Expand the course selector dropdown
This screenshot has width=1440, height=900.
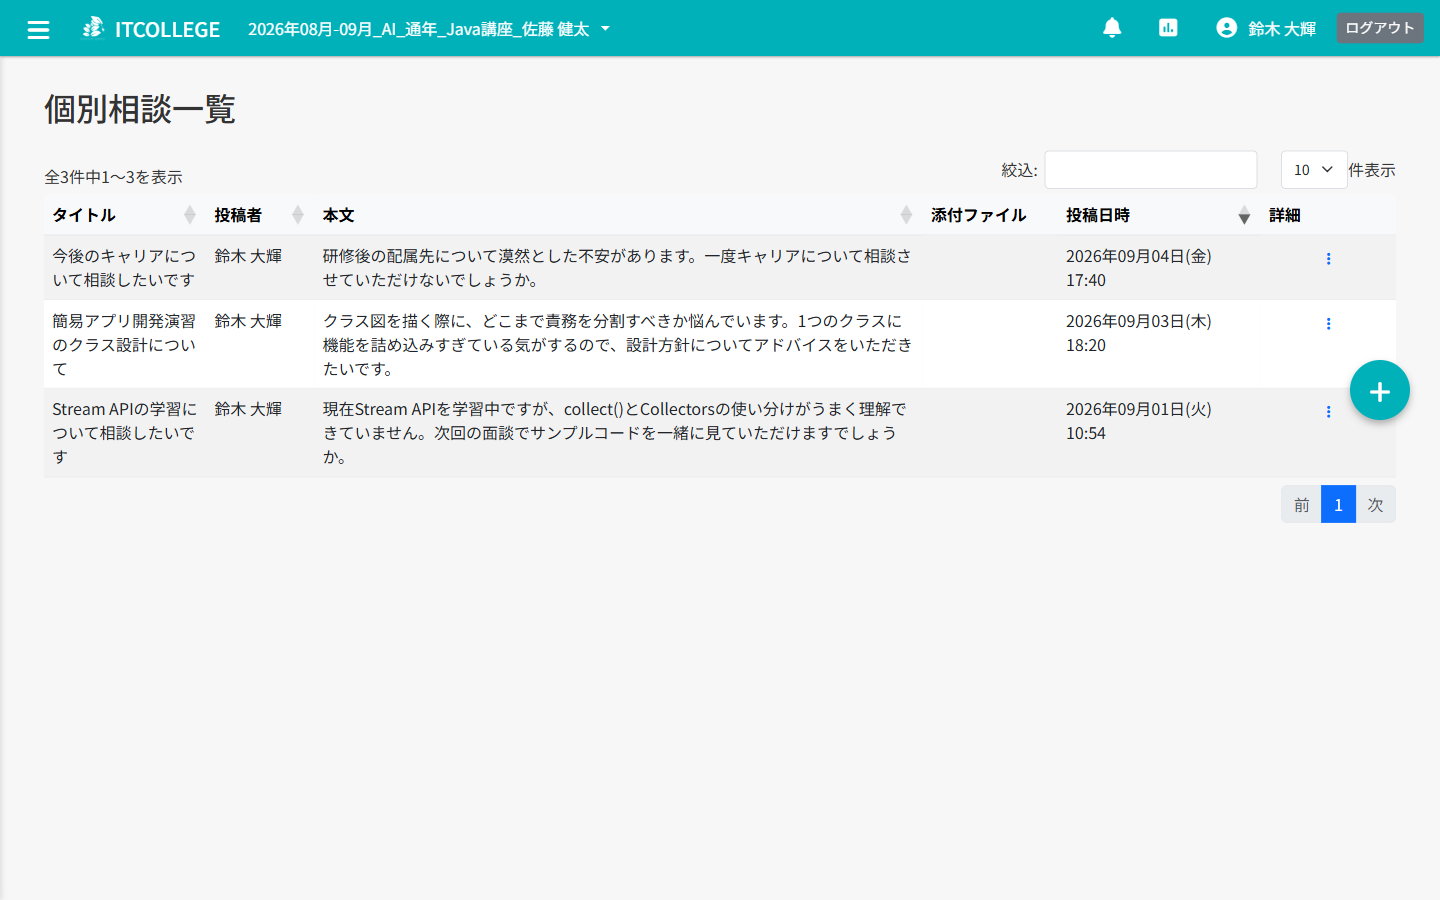429,29
